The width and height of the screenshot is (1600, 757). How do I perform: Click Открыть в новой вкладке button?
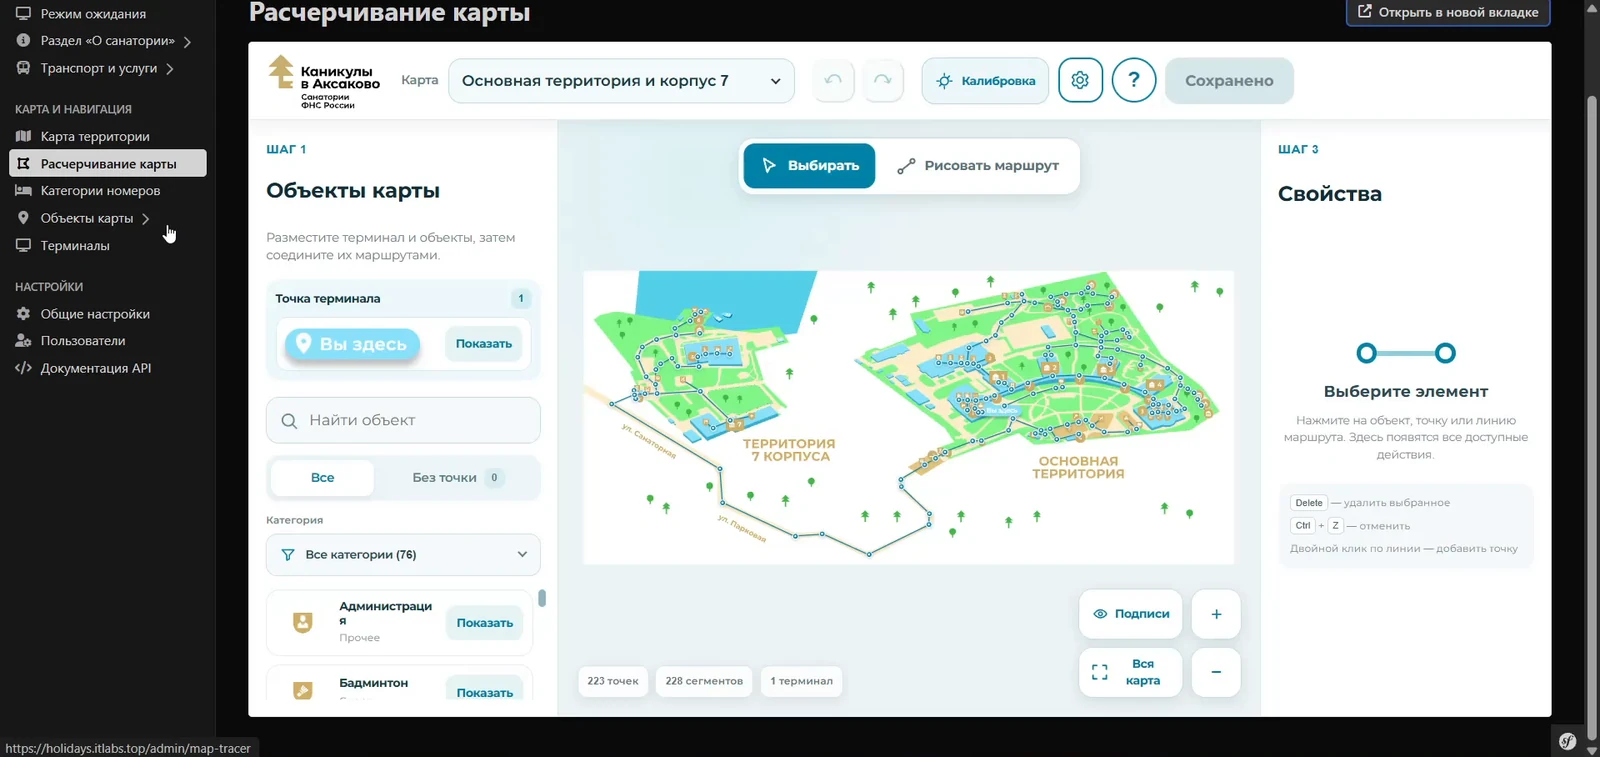1448,13
